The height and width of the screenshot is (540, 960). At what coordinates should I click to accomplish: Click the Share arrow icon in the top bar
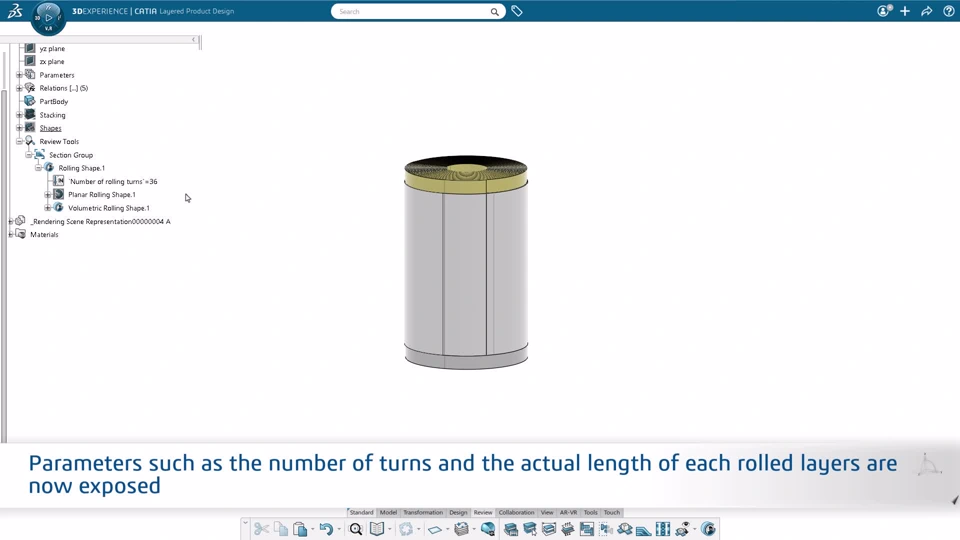coord(927,11)
